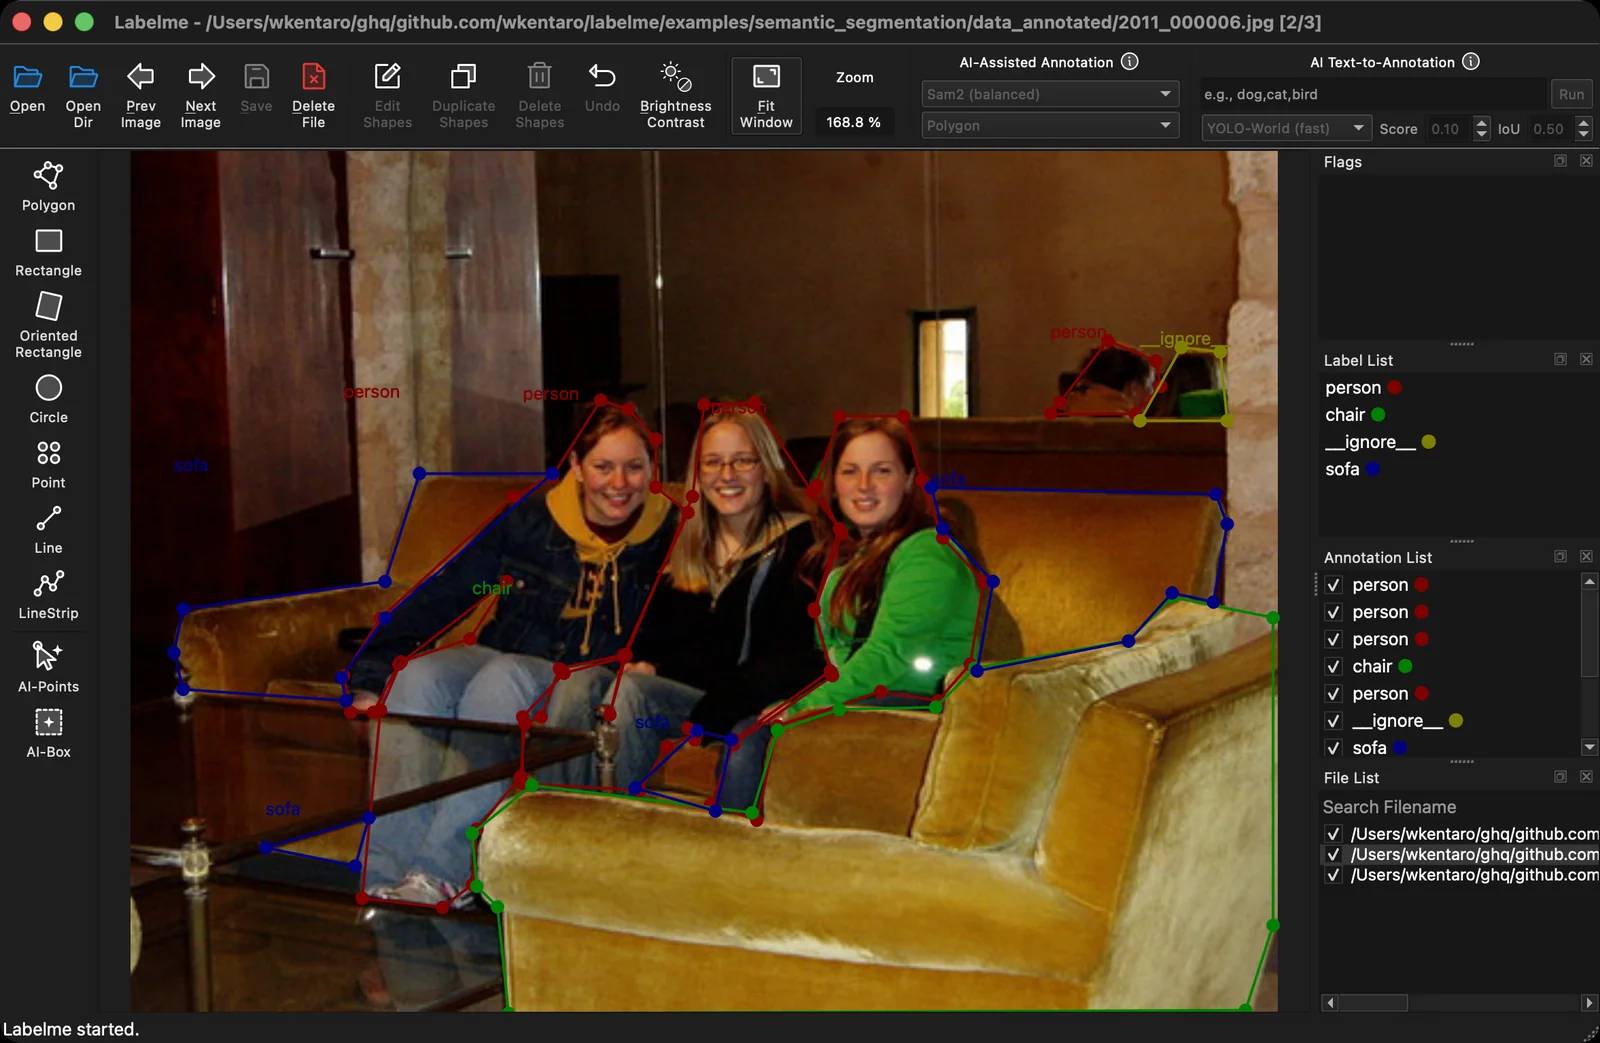1600x1043 pixels.
Task: Click the yellow macOS minimize button
Action: tap(53, 21)
